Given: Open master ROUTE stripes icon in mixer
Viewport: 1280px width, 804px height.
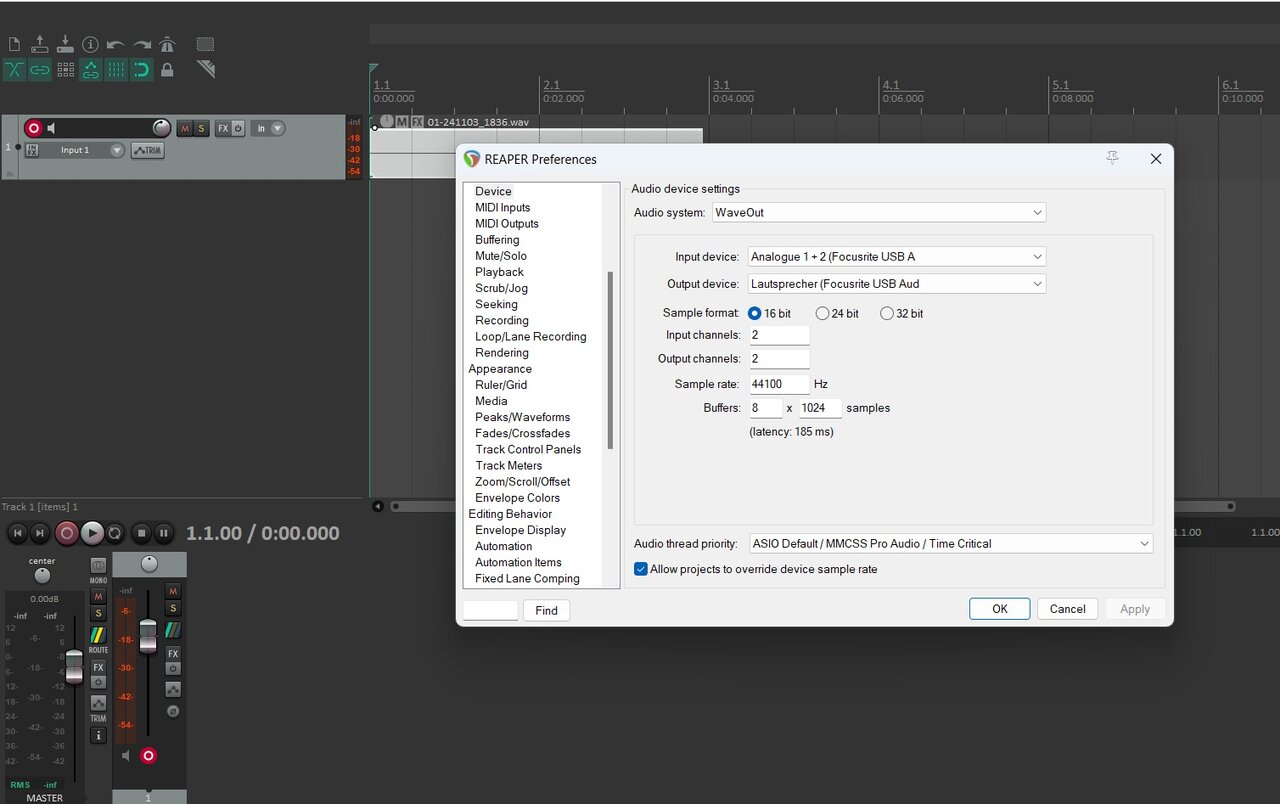Looking at the screenshot, I should (x=98, y=634).
